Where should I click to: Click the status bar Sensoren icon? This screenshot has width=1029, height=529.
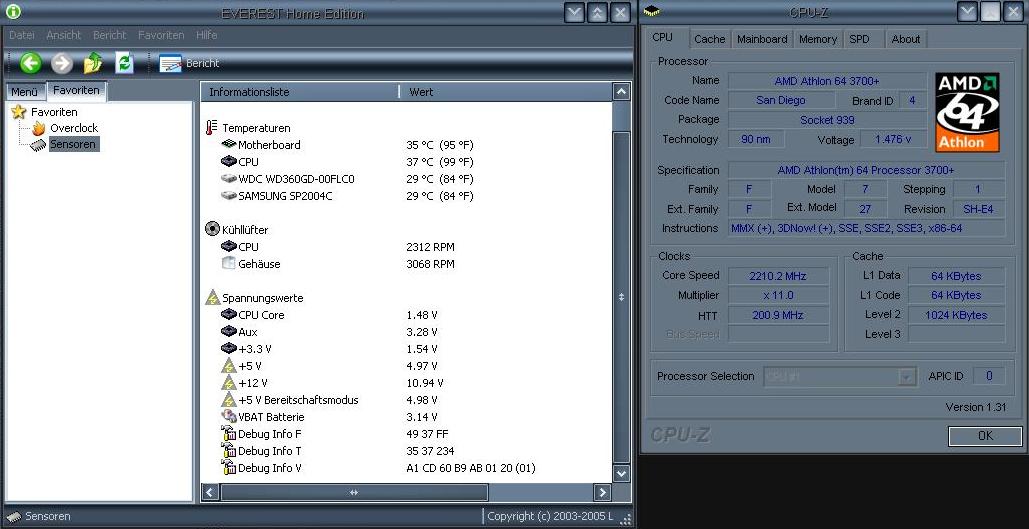[13, 517]
